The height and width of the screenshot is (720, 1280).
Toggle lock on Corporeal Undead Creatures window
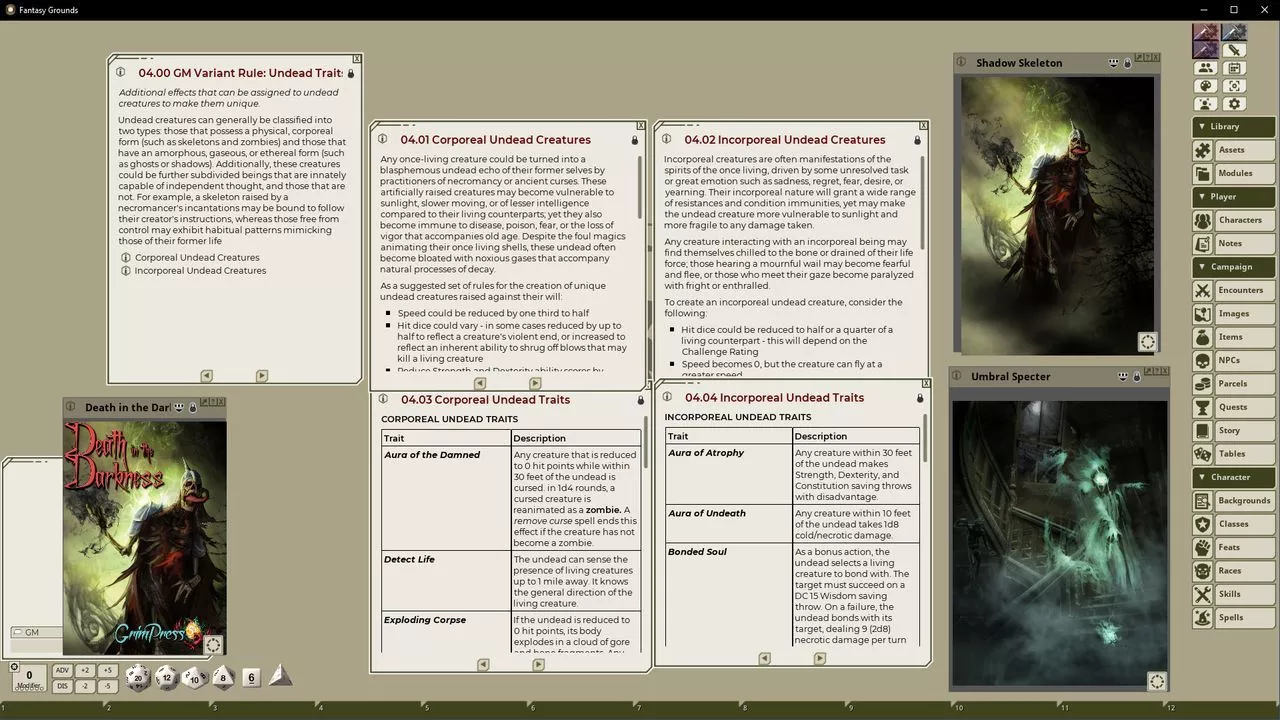pyautogui.click(x=634, y=140)
